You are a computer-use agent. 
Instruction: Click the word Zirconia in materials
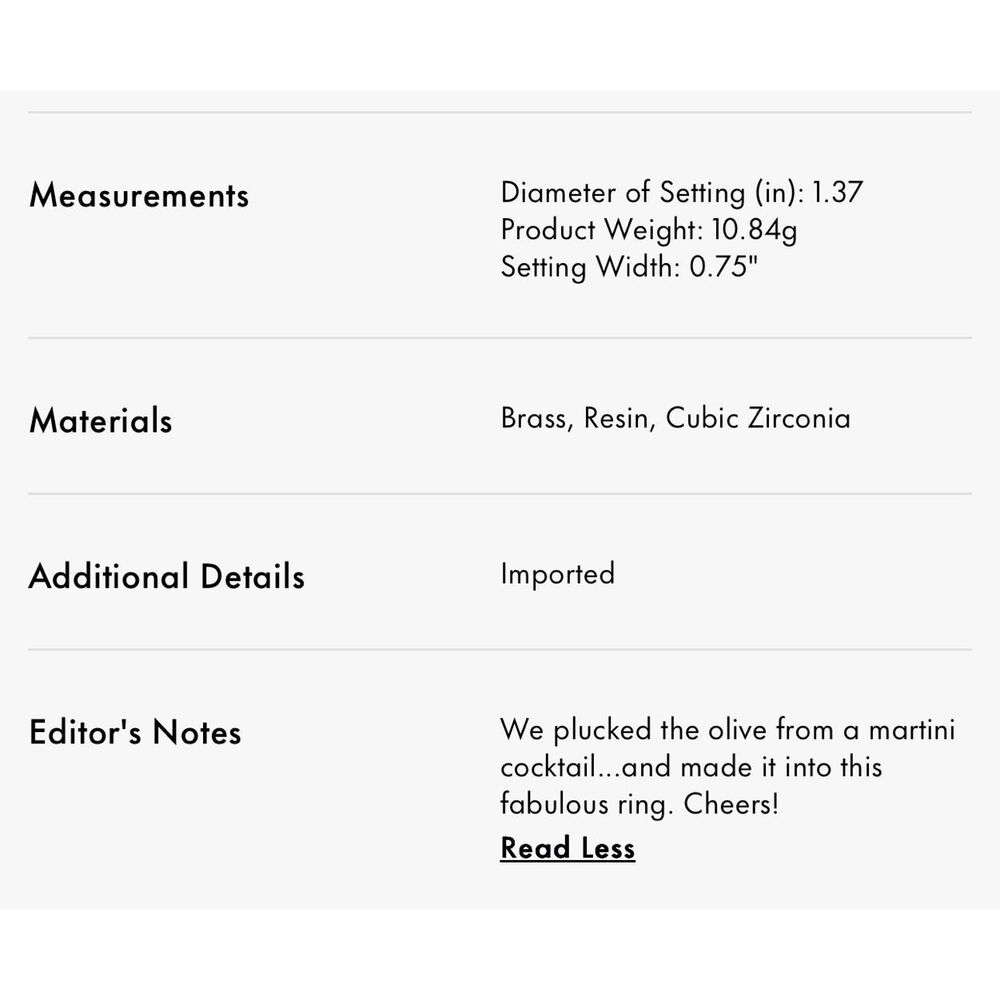click(x=799, y=418)
